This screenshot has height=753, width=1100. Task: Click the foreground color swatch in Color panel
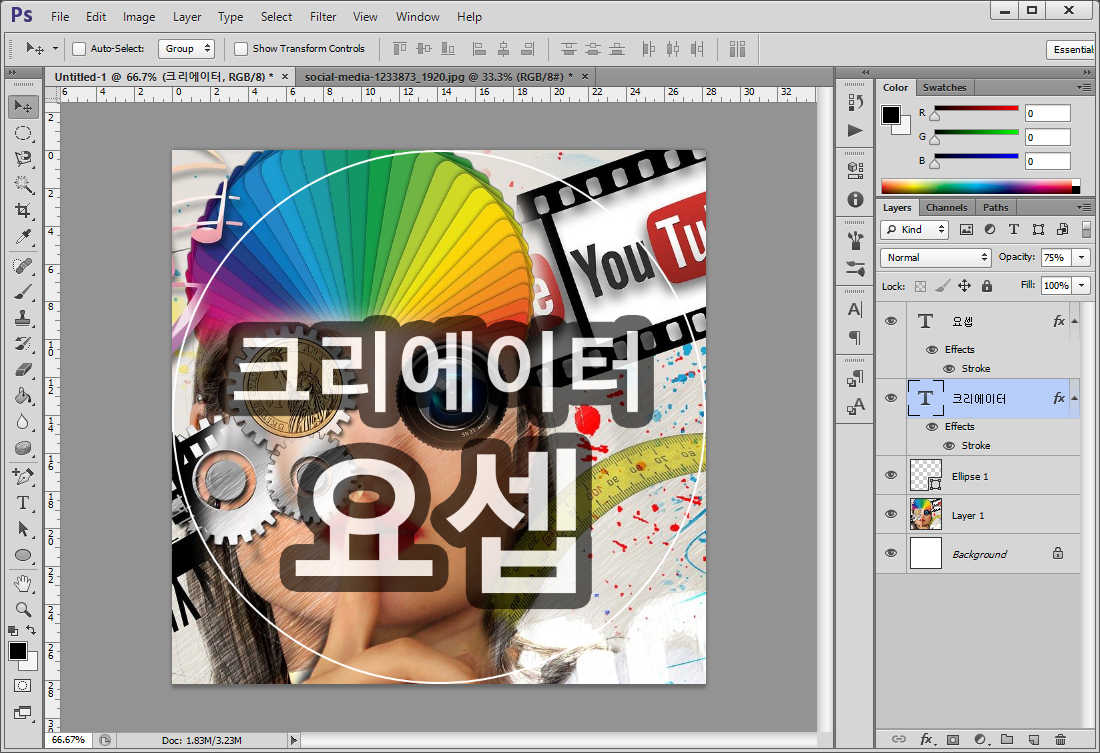pos(891,115)
